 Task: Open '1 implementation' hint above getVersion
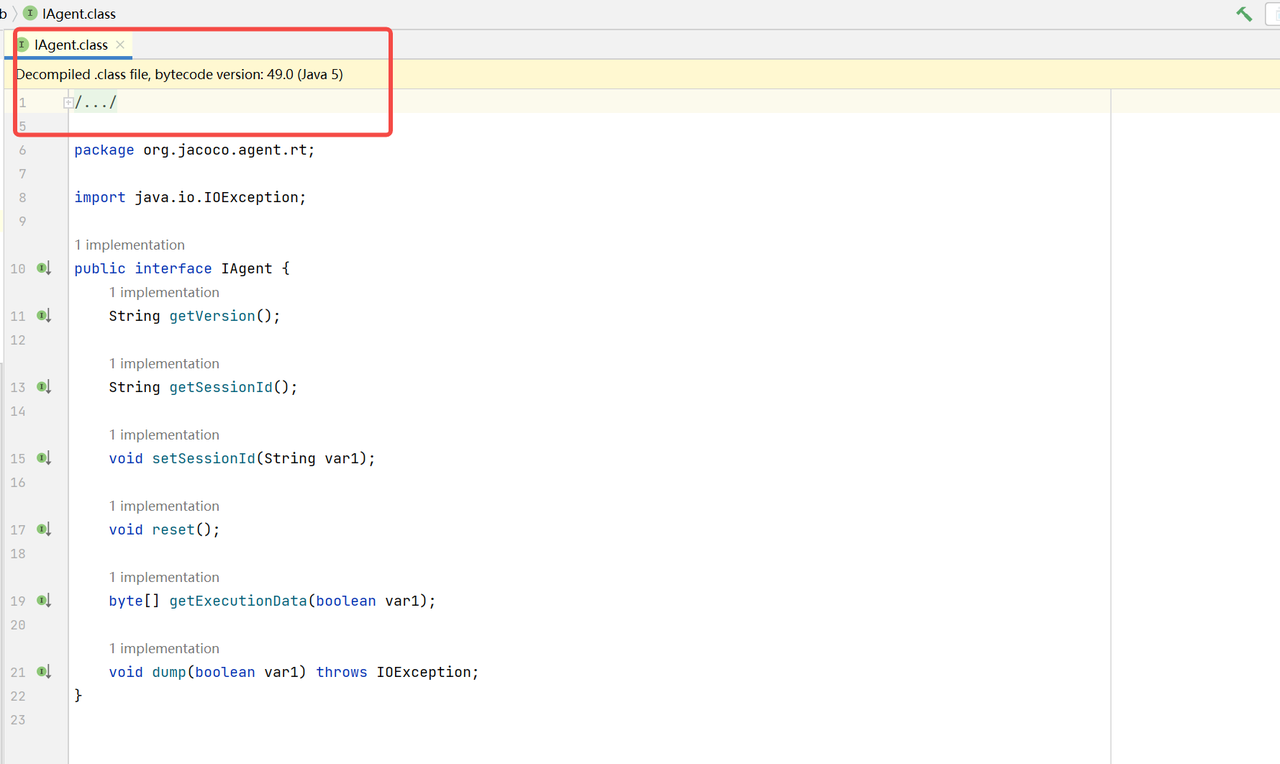(x=164, y=292)
